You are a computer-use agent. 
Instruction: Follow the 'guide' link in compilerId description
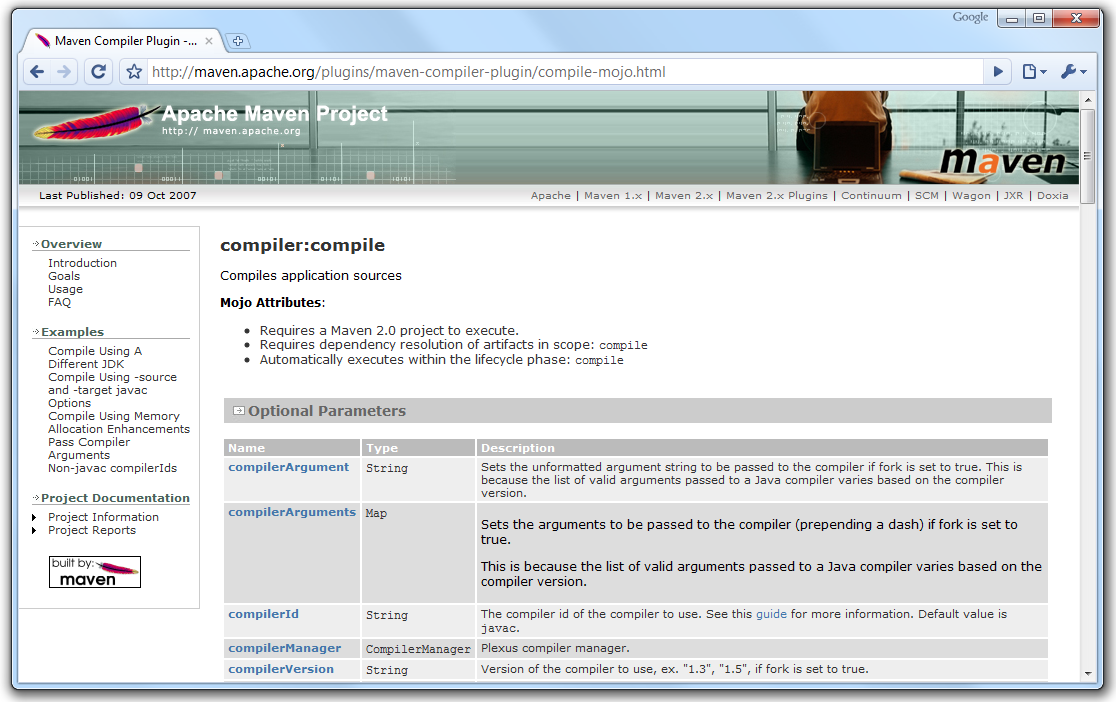pos(771,614)
